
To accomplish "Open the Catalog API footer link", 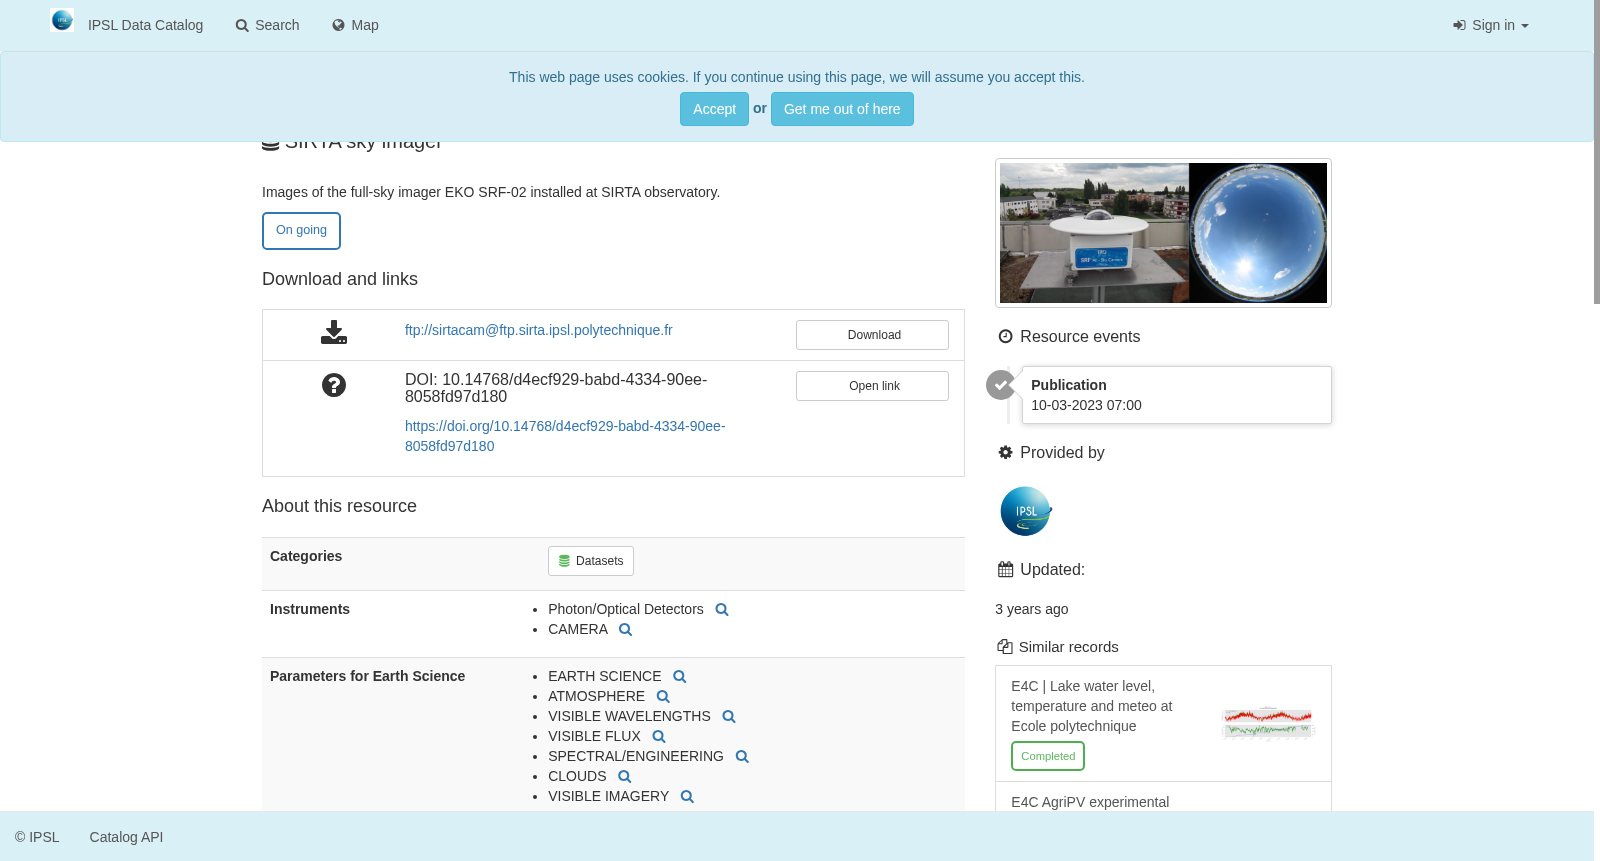I will tap(126, 837).
